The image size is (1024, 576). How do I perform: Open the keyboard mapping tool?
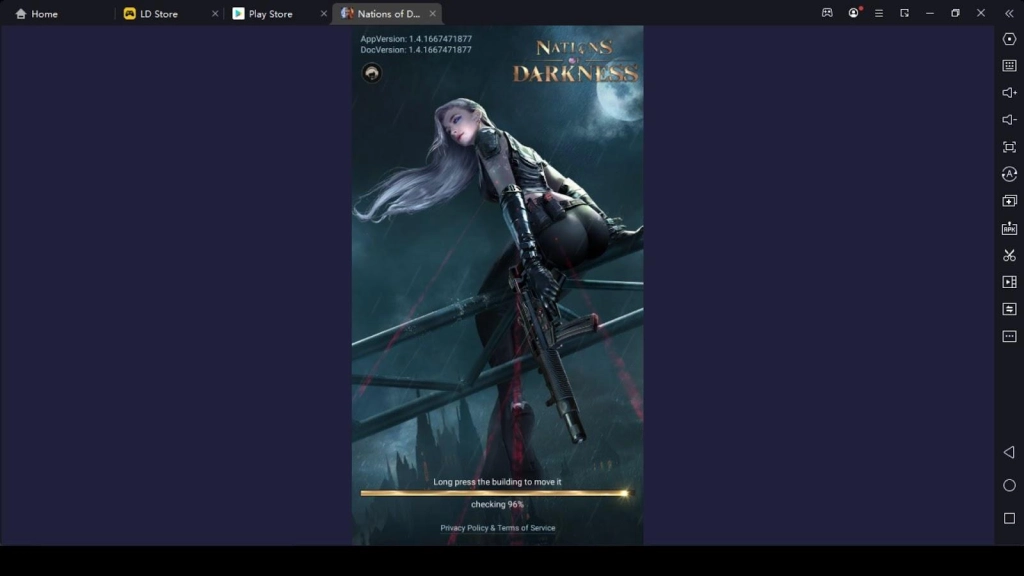(1009, 66)
